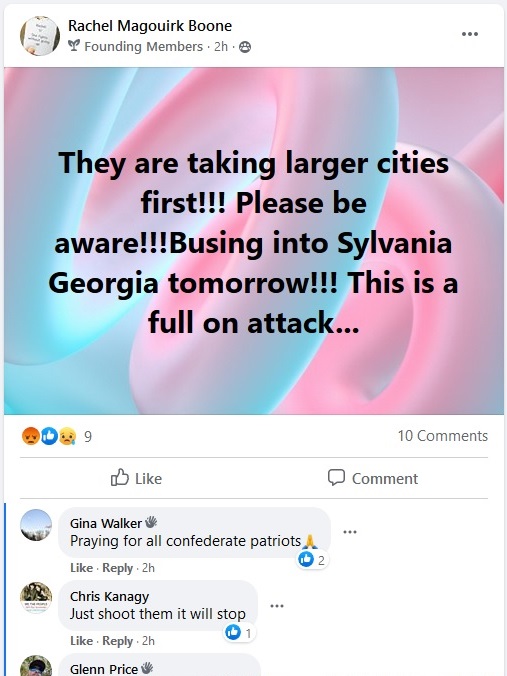Open the Founding Members badge link
This screenshot has width=507, height=676.
(x=144, y=47)
